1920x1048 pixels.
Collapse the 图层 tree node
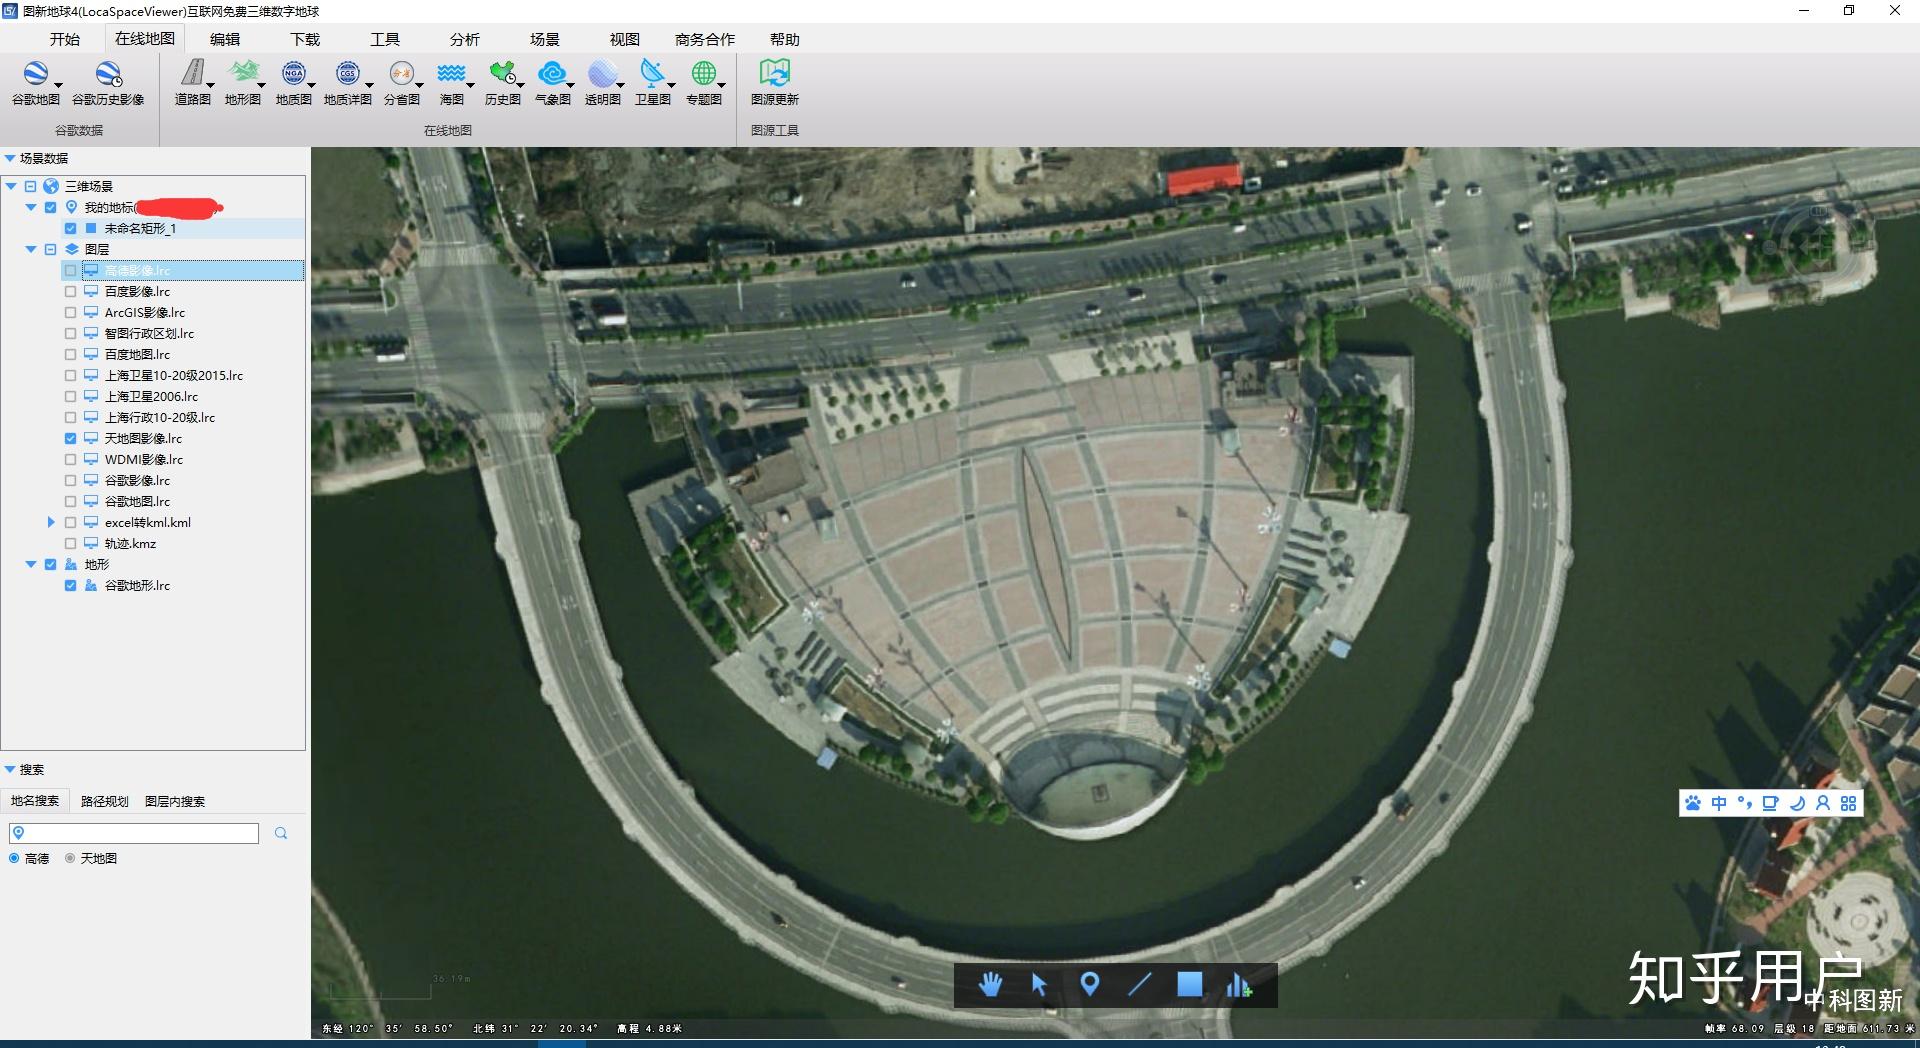point(31,249)
